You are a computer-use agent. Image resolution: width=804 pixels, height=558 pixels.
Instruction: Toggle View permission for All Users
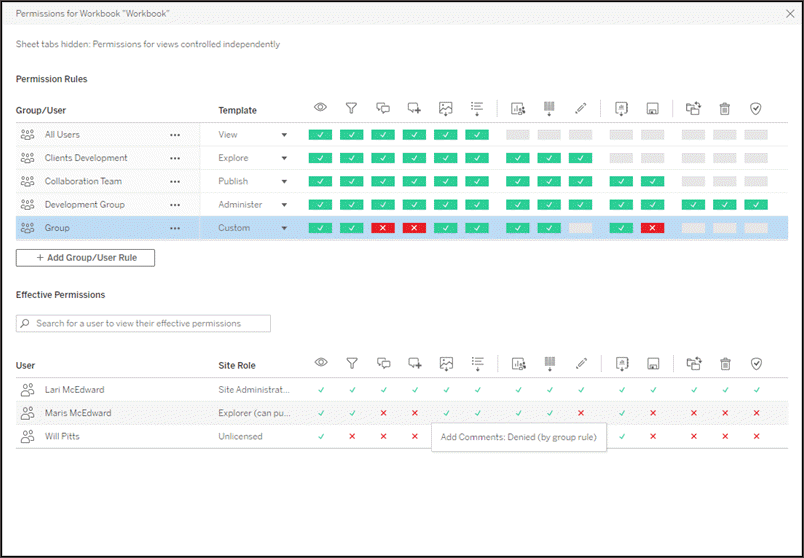click(x=320, y=135)
